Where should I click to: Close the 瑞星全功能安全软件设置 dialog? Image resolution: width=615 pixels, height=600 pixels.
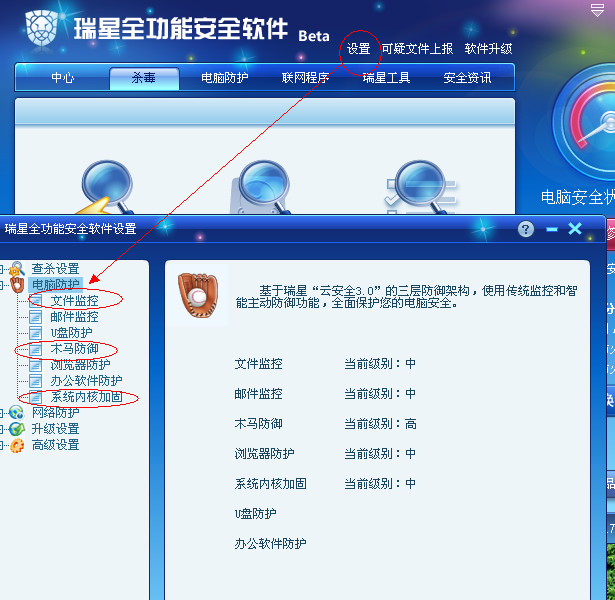point(575,229)
